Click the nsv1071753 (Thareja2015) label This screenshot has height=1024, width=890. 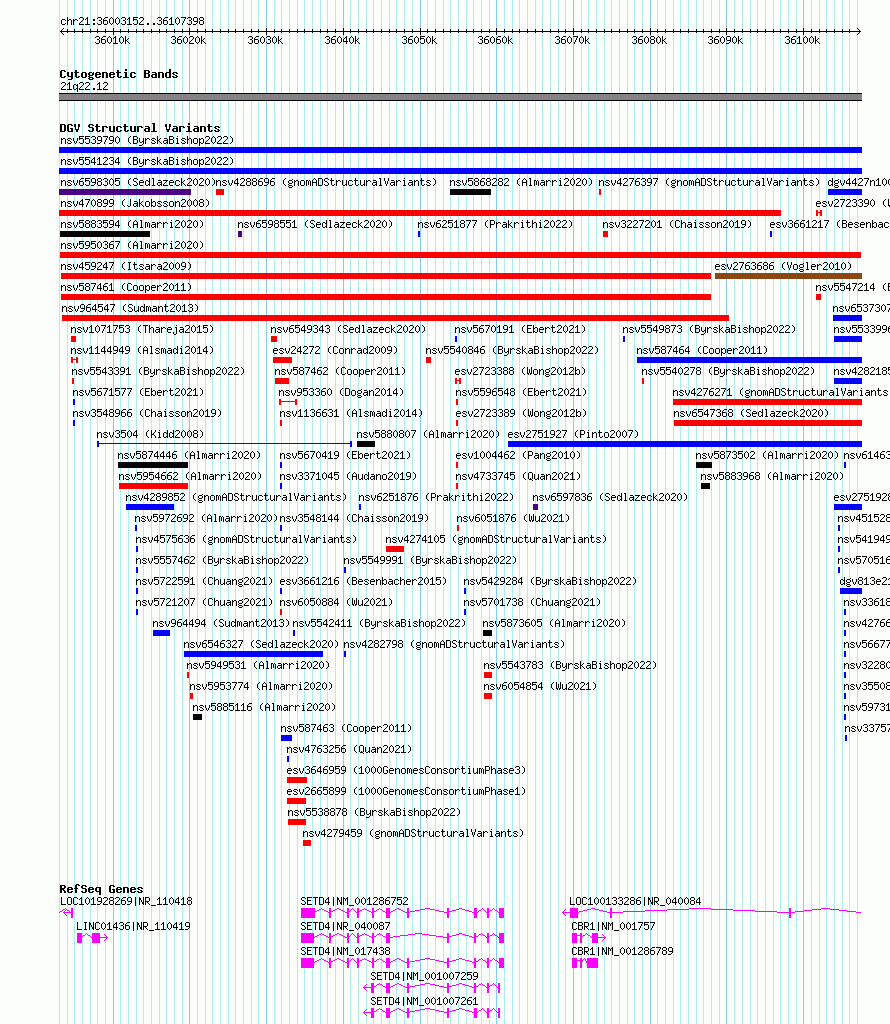(x=142, y=329)
